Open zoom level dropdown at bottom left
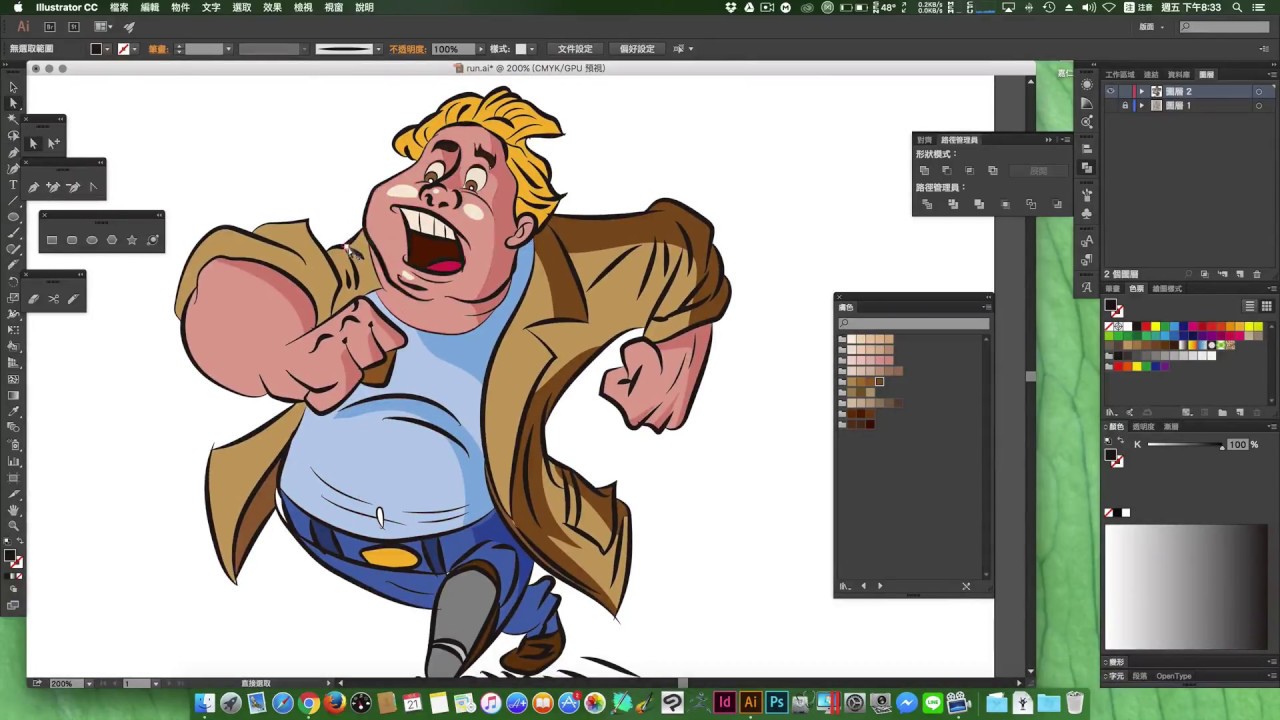The width and height of the screenshot is (1280, 720). (x=89, y=683)
